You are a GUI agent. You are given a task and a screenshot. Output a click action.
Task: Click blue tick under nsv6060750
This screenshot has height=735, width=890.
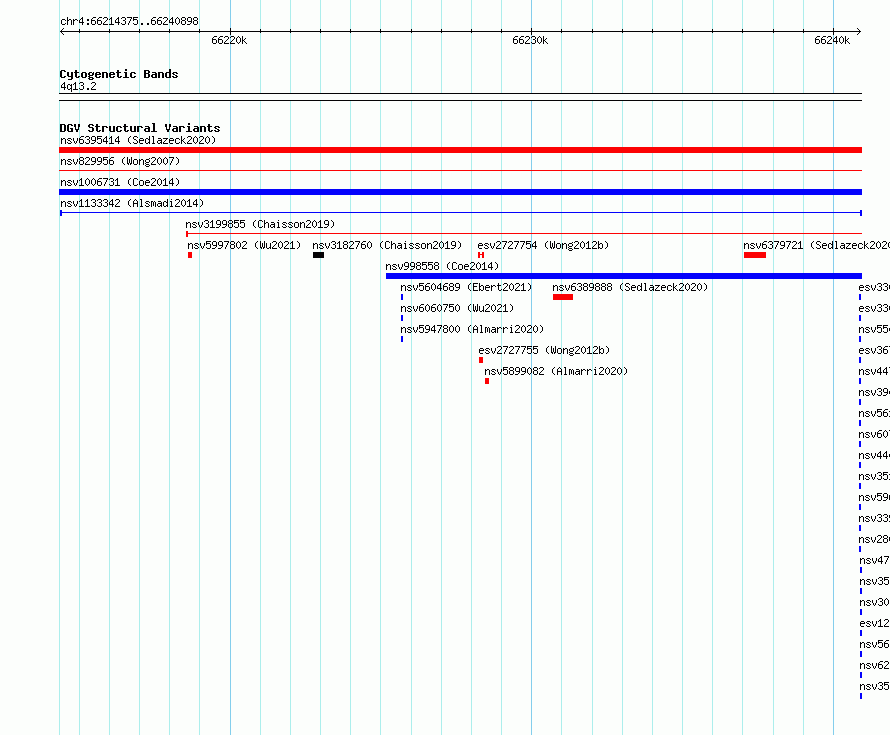coord(402,318)
